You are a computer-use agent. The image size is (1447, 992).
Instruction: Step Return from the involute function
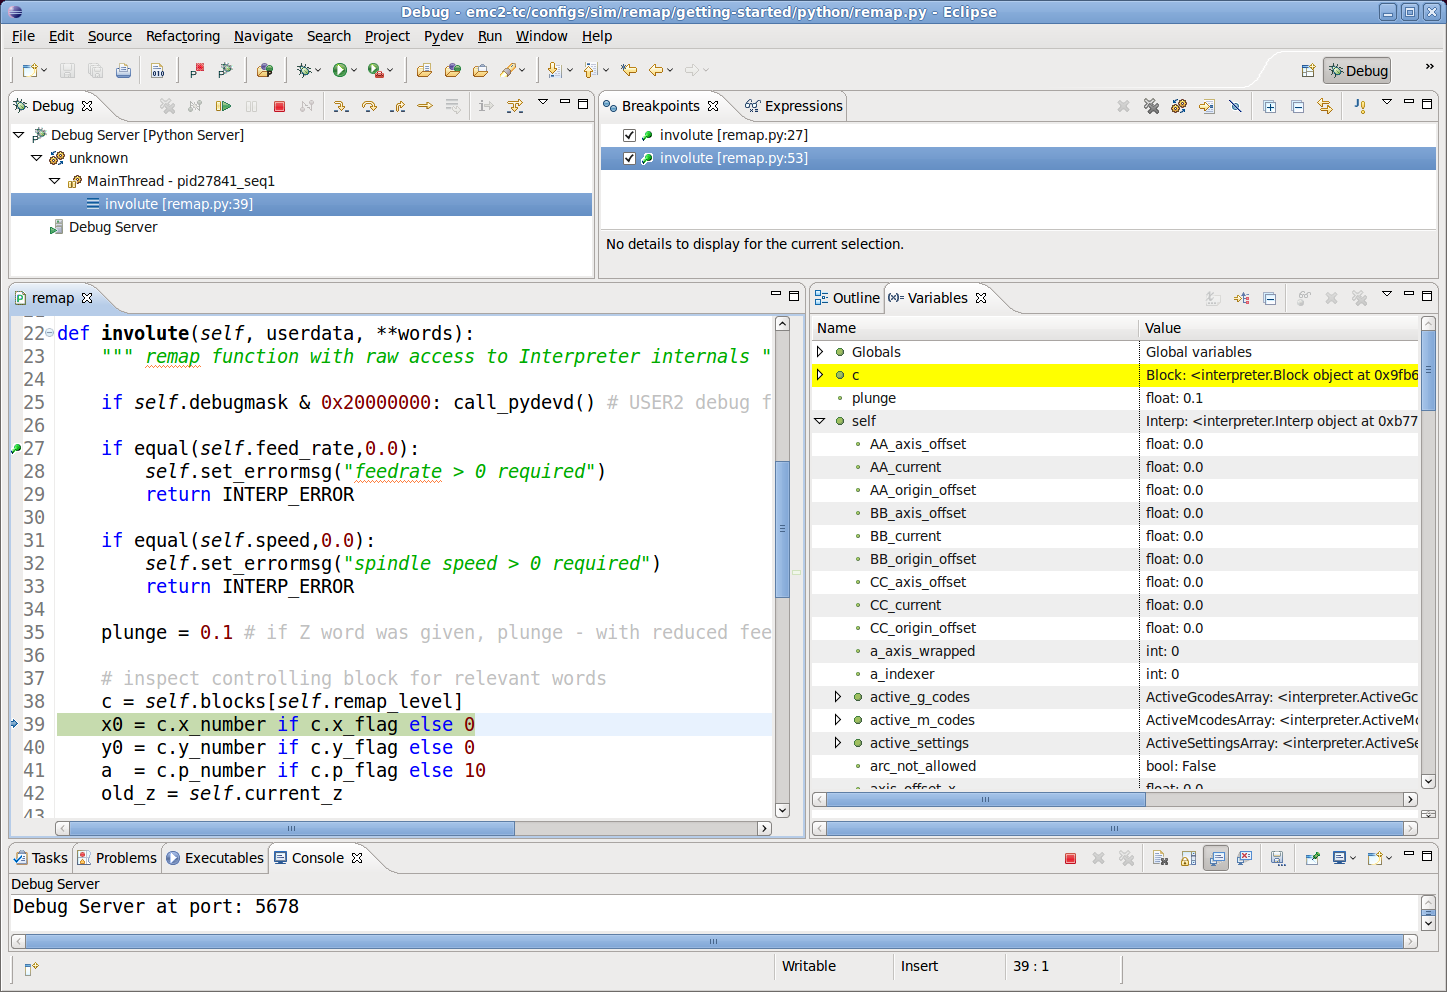pyautogui.click(x=399, y=105)
